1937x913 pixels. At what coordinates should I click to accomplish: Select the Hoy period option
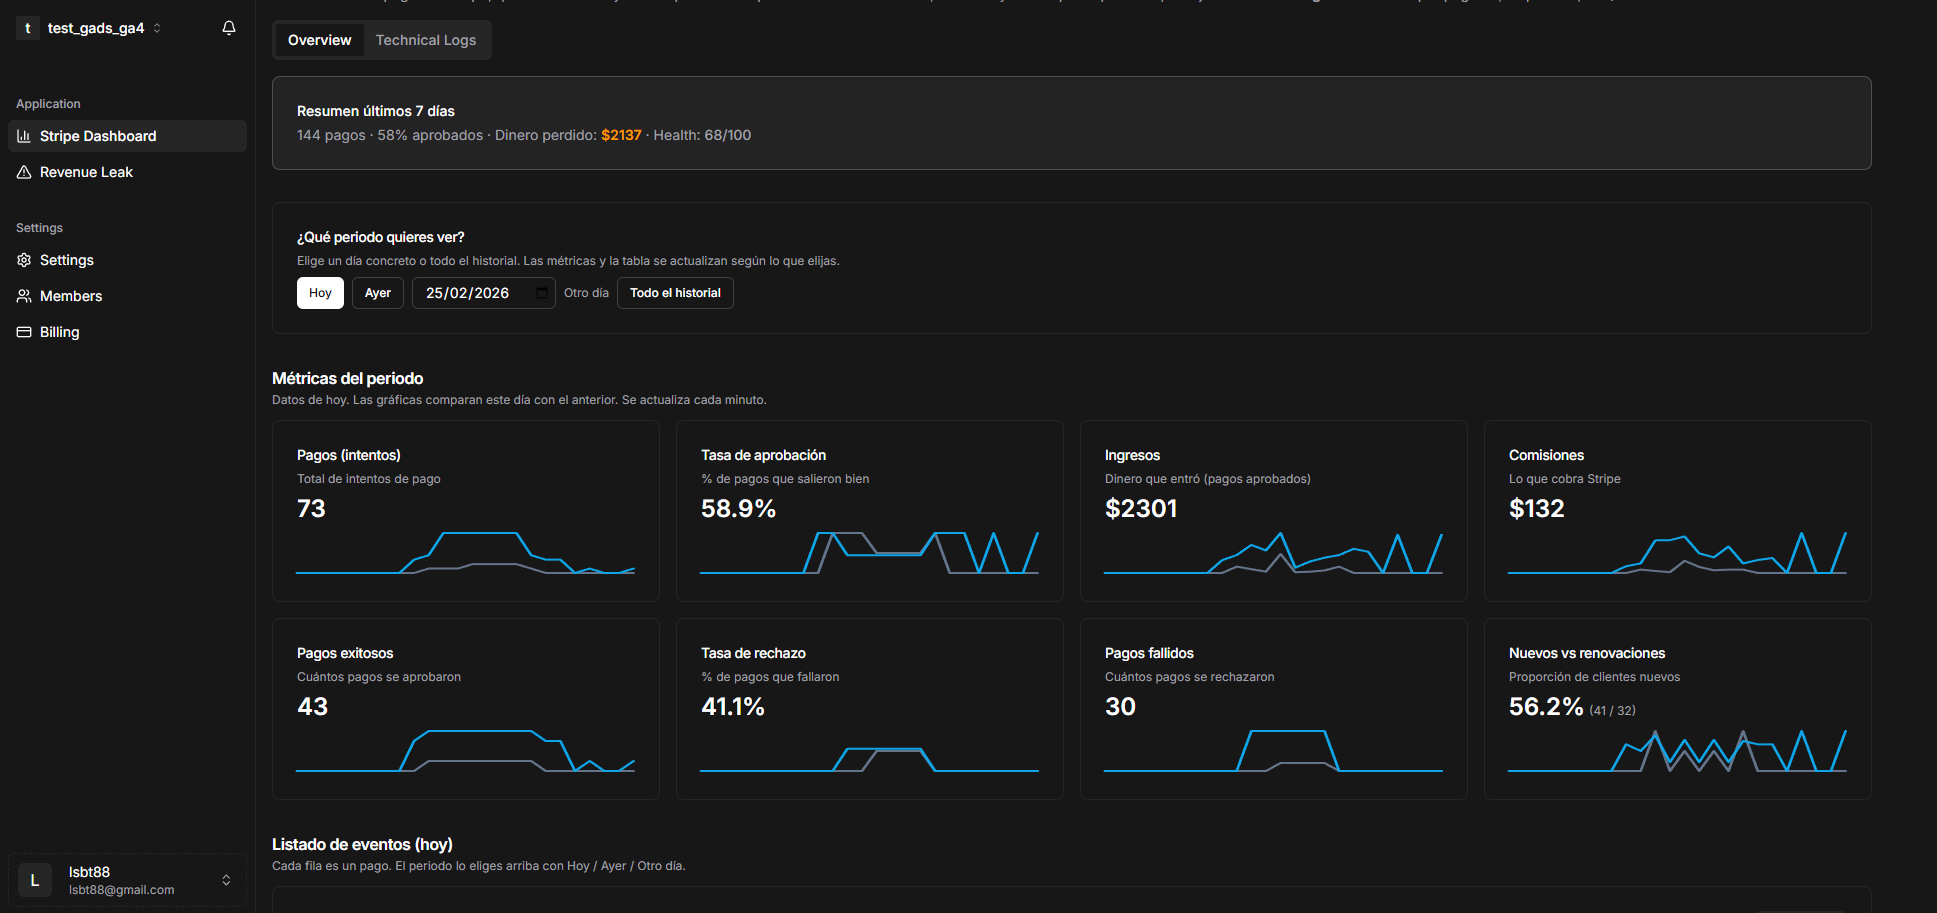[x=319, y=292]
